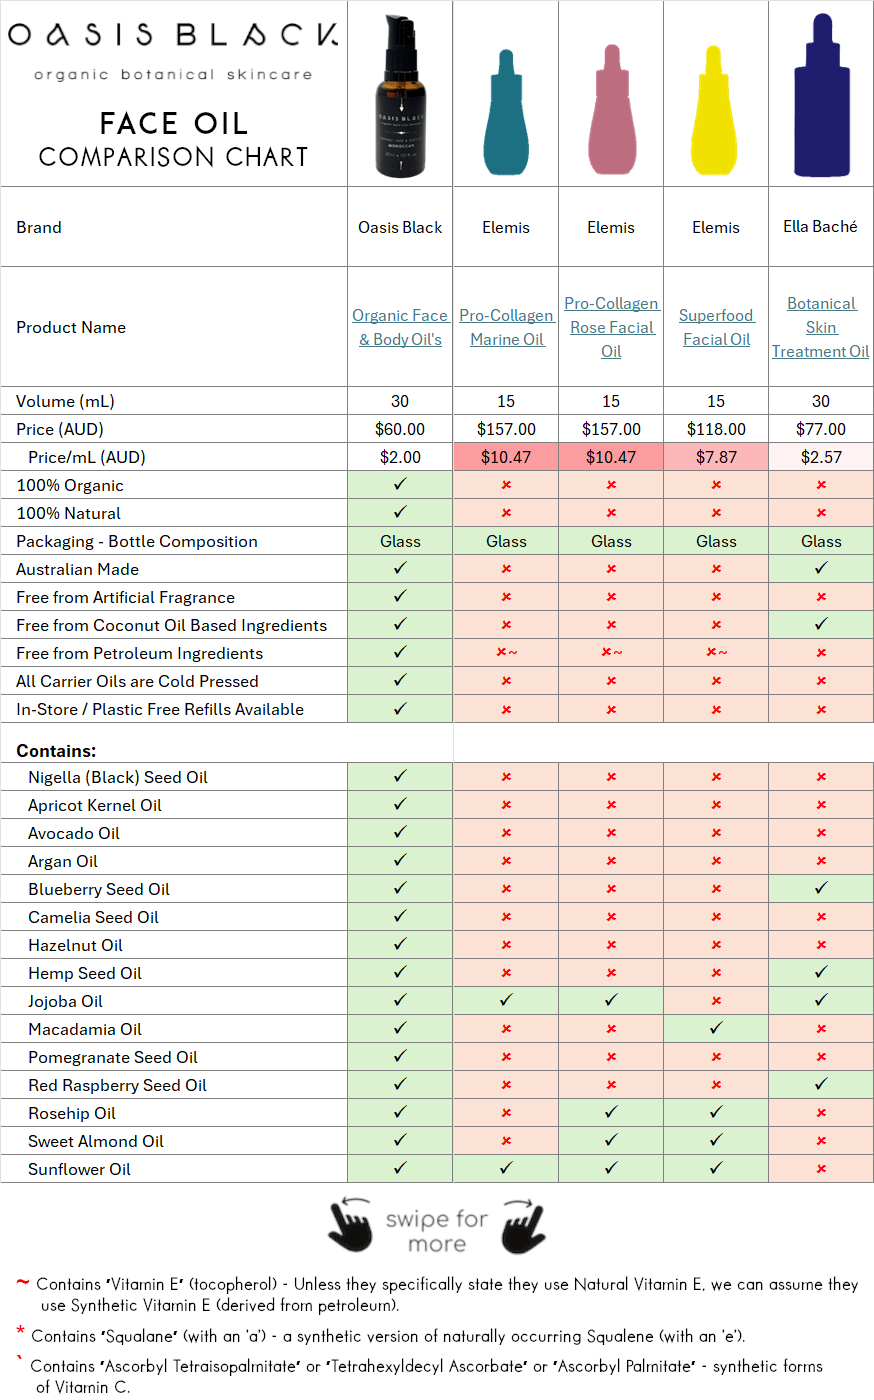Click the $2.57 price per mL cell

click(x=821, y=457)
